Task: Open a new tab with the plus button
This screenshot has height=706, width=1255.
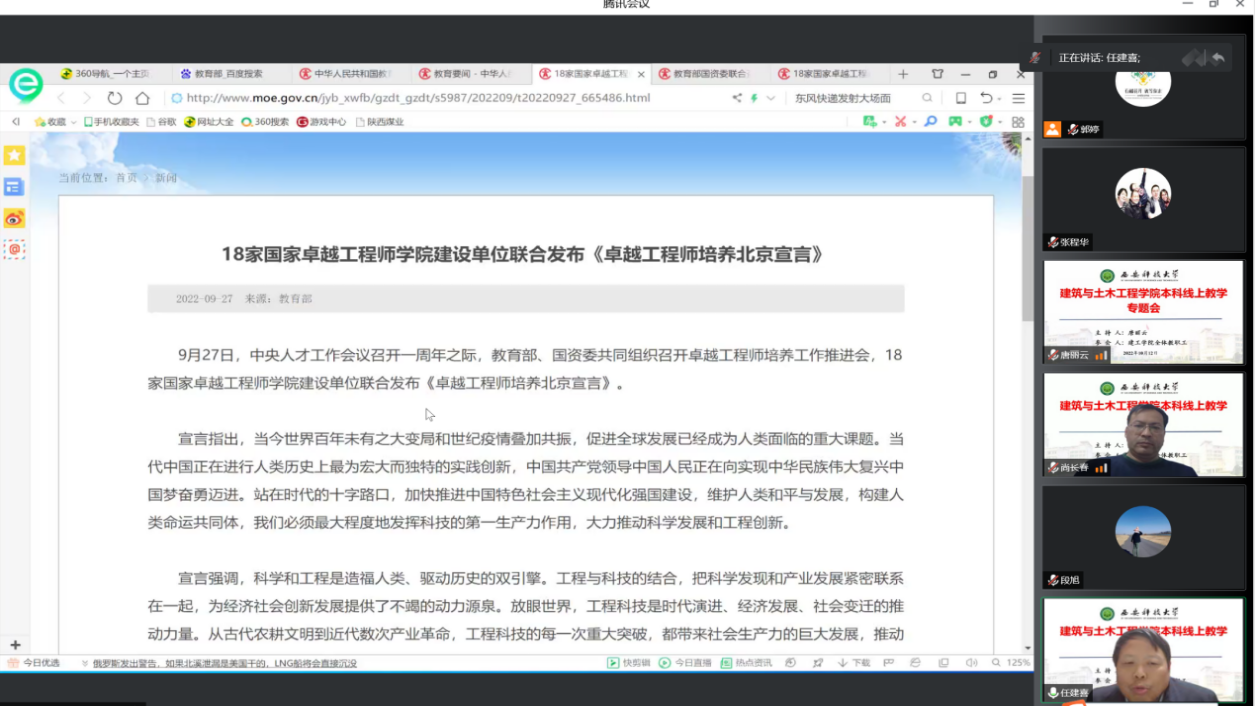Action: click(903, 74)
